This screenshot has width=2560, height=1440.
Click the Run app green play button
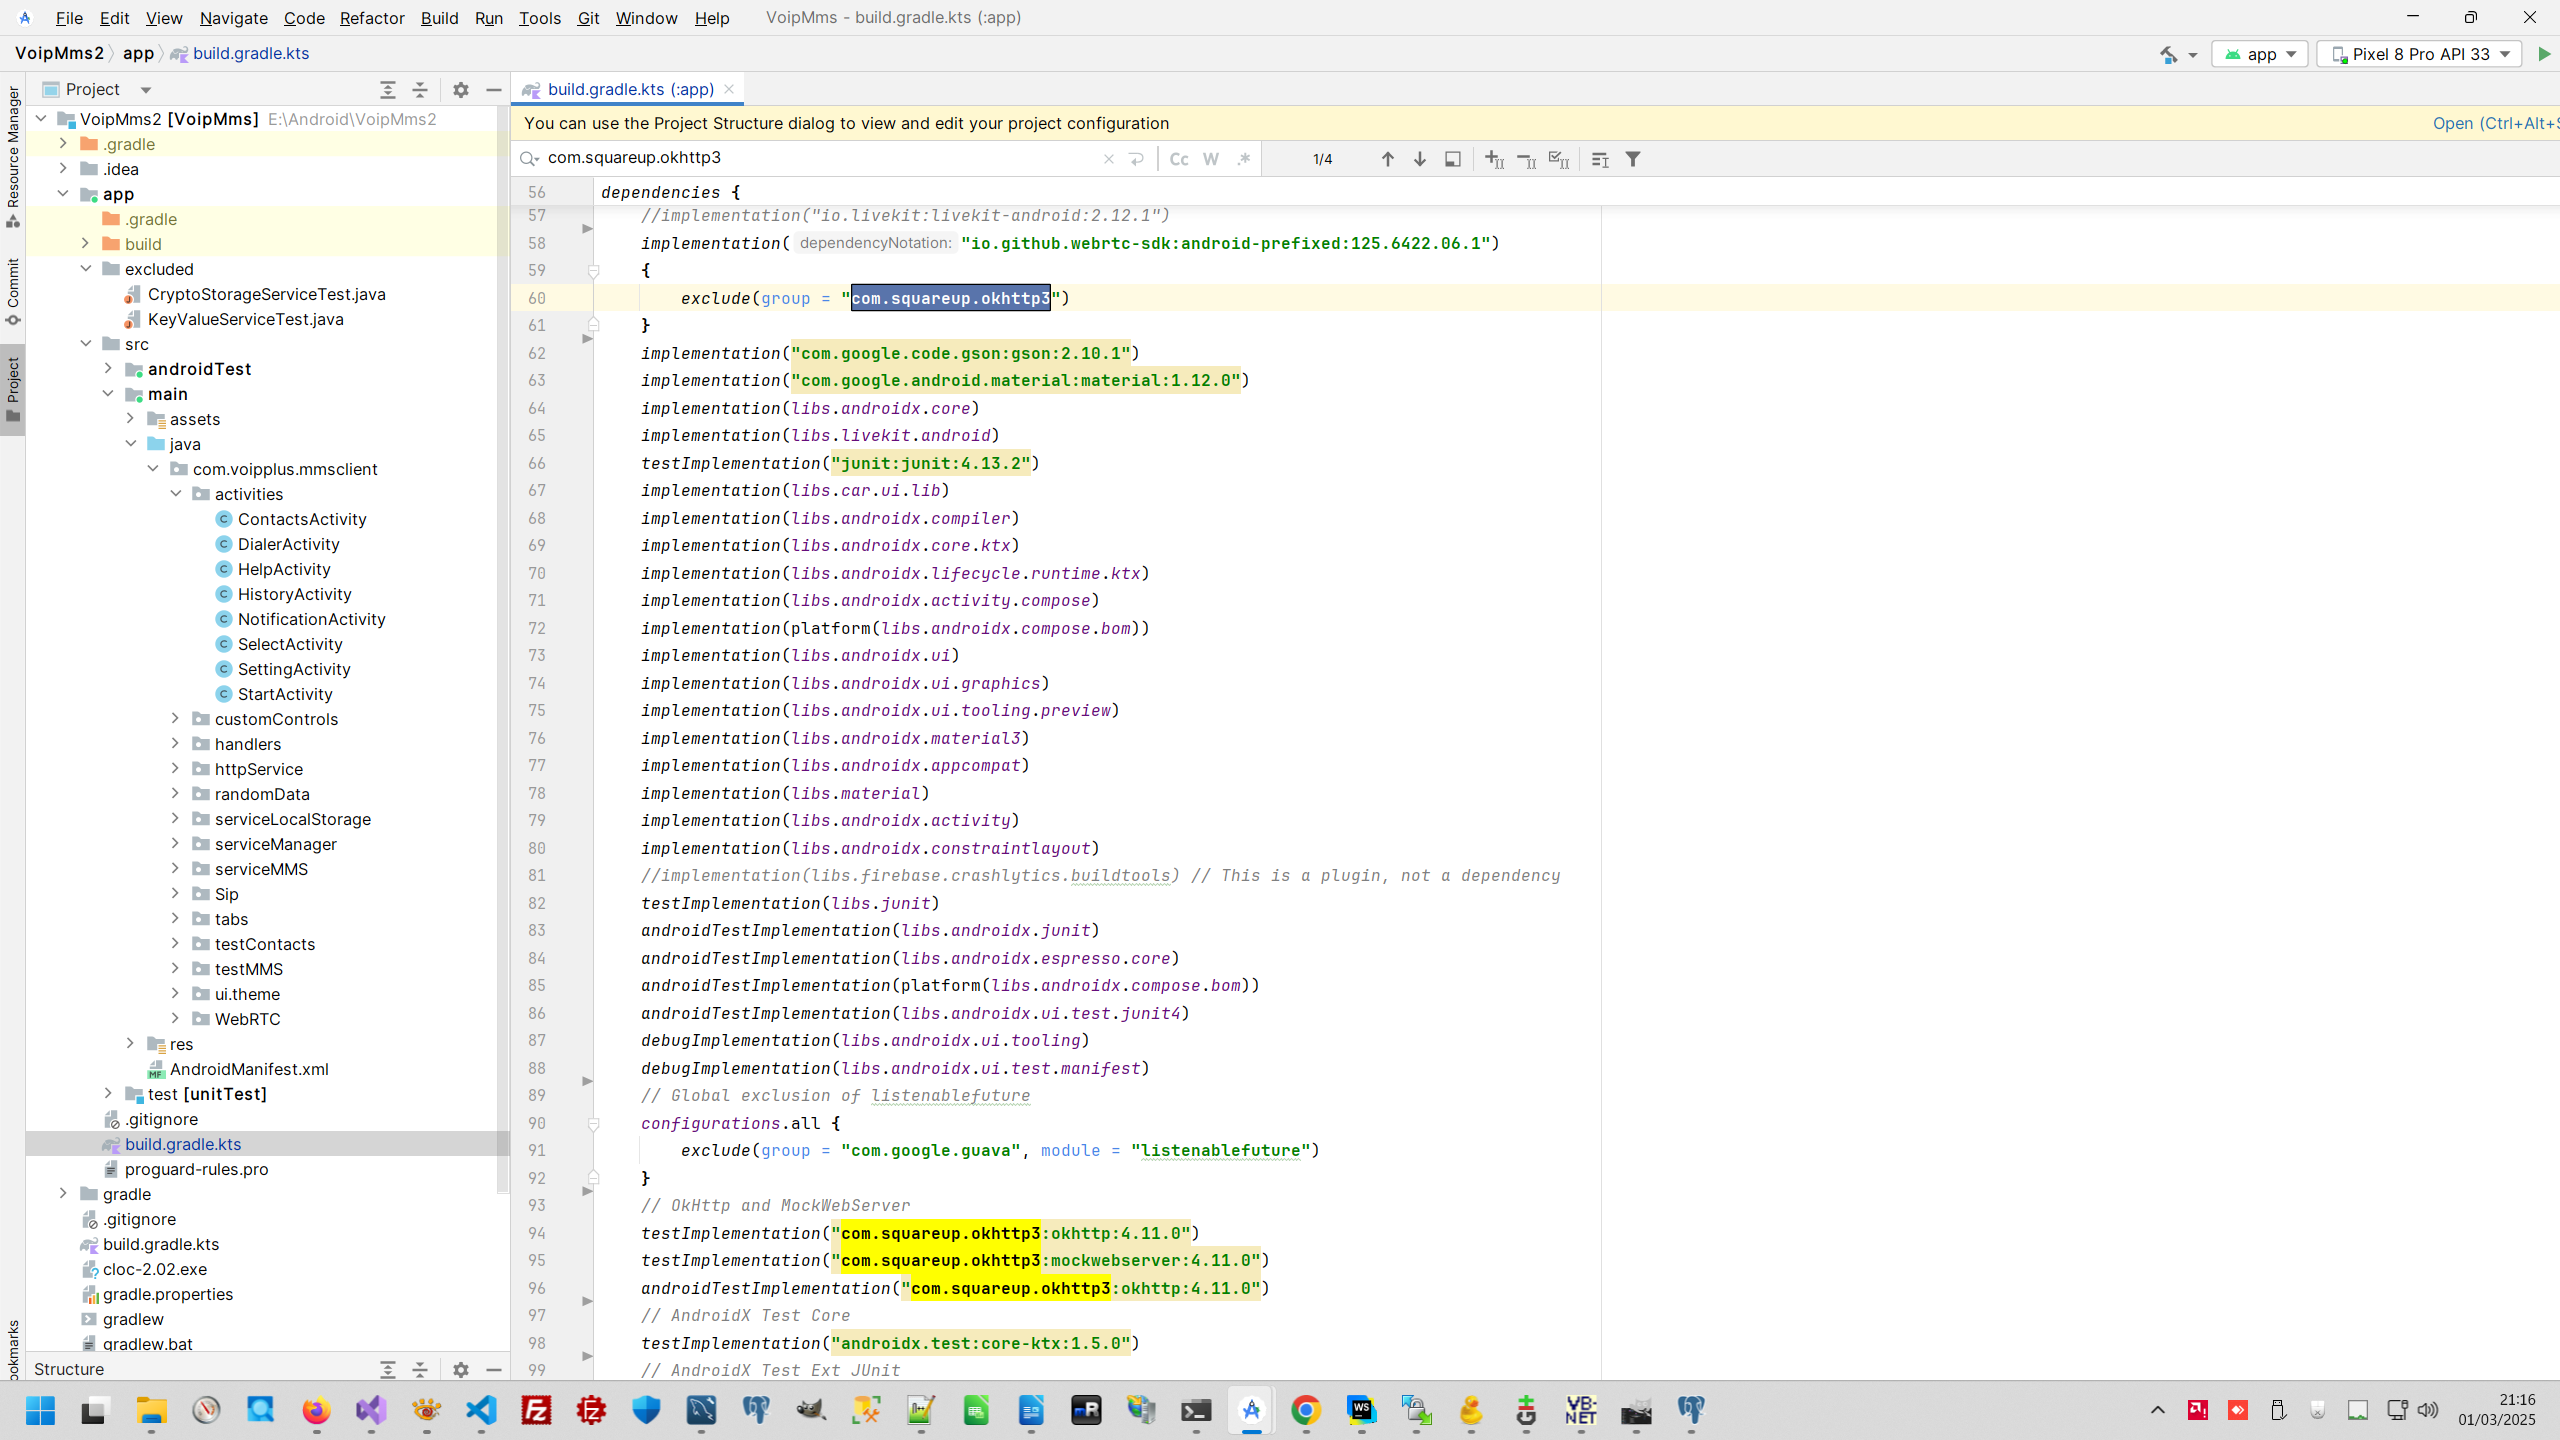tap(2544, 54)
